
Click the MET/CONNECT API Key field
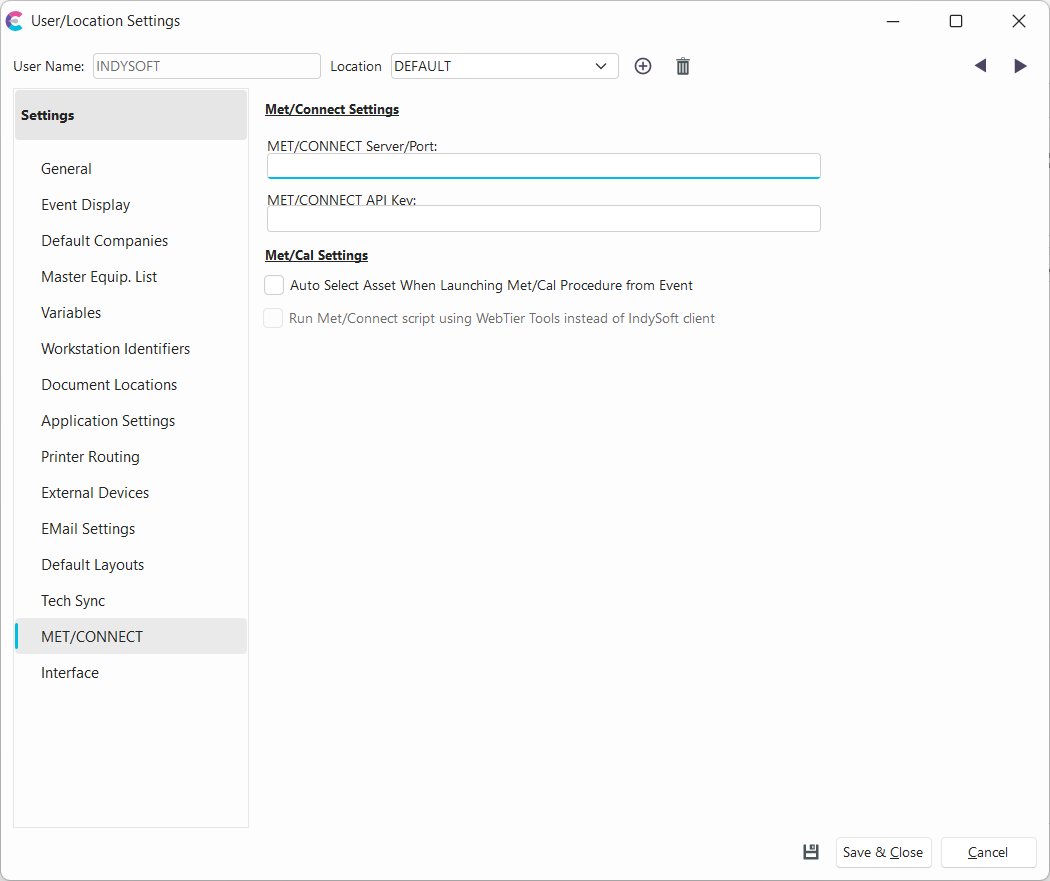[543, 219]
